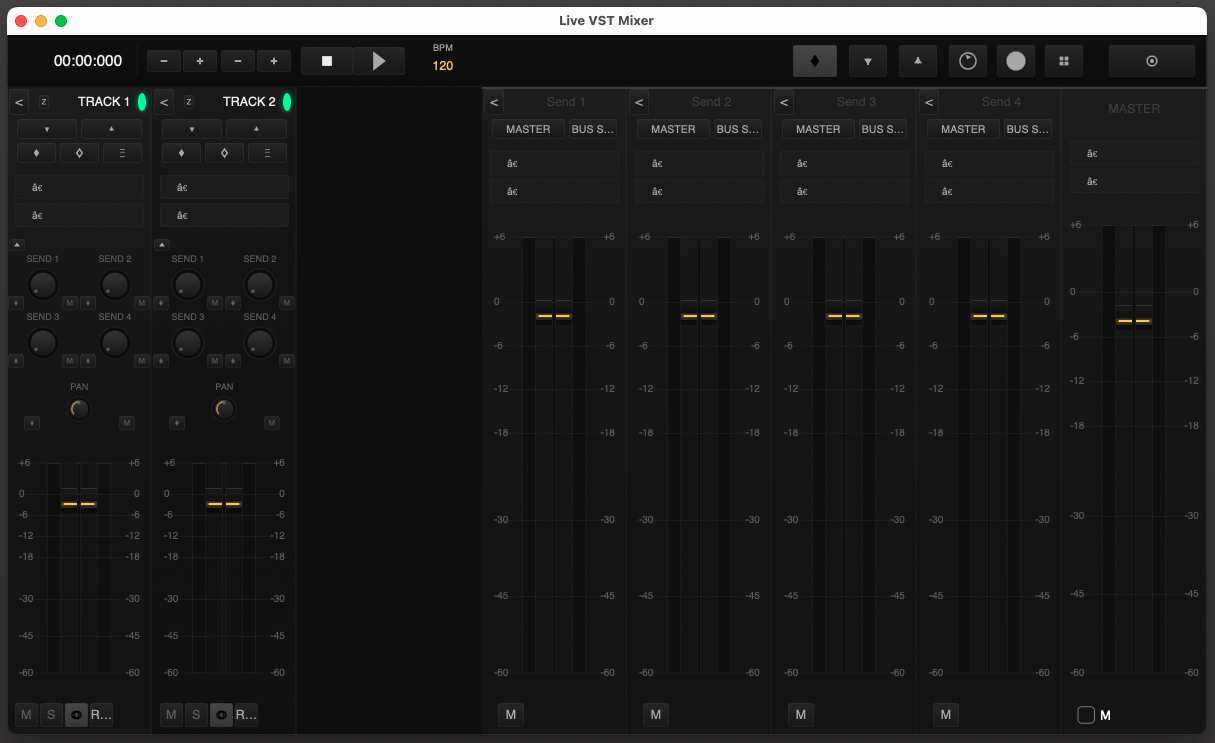Click the first plugin slot on MASTER channel
Image resolution: width=1215 pixels, height=743 pixels.
tap(1134, 153)
